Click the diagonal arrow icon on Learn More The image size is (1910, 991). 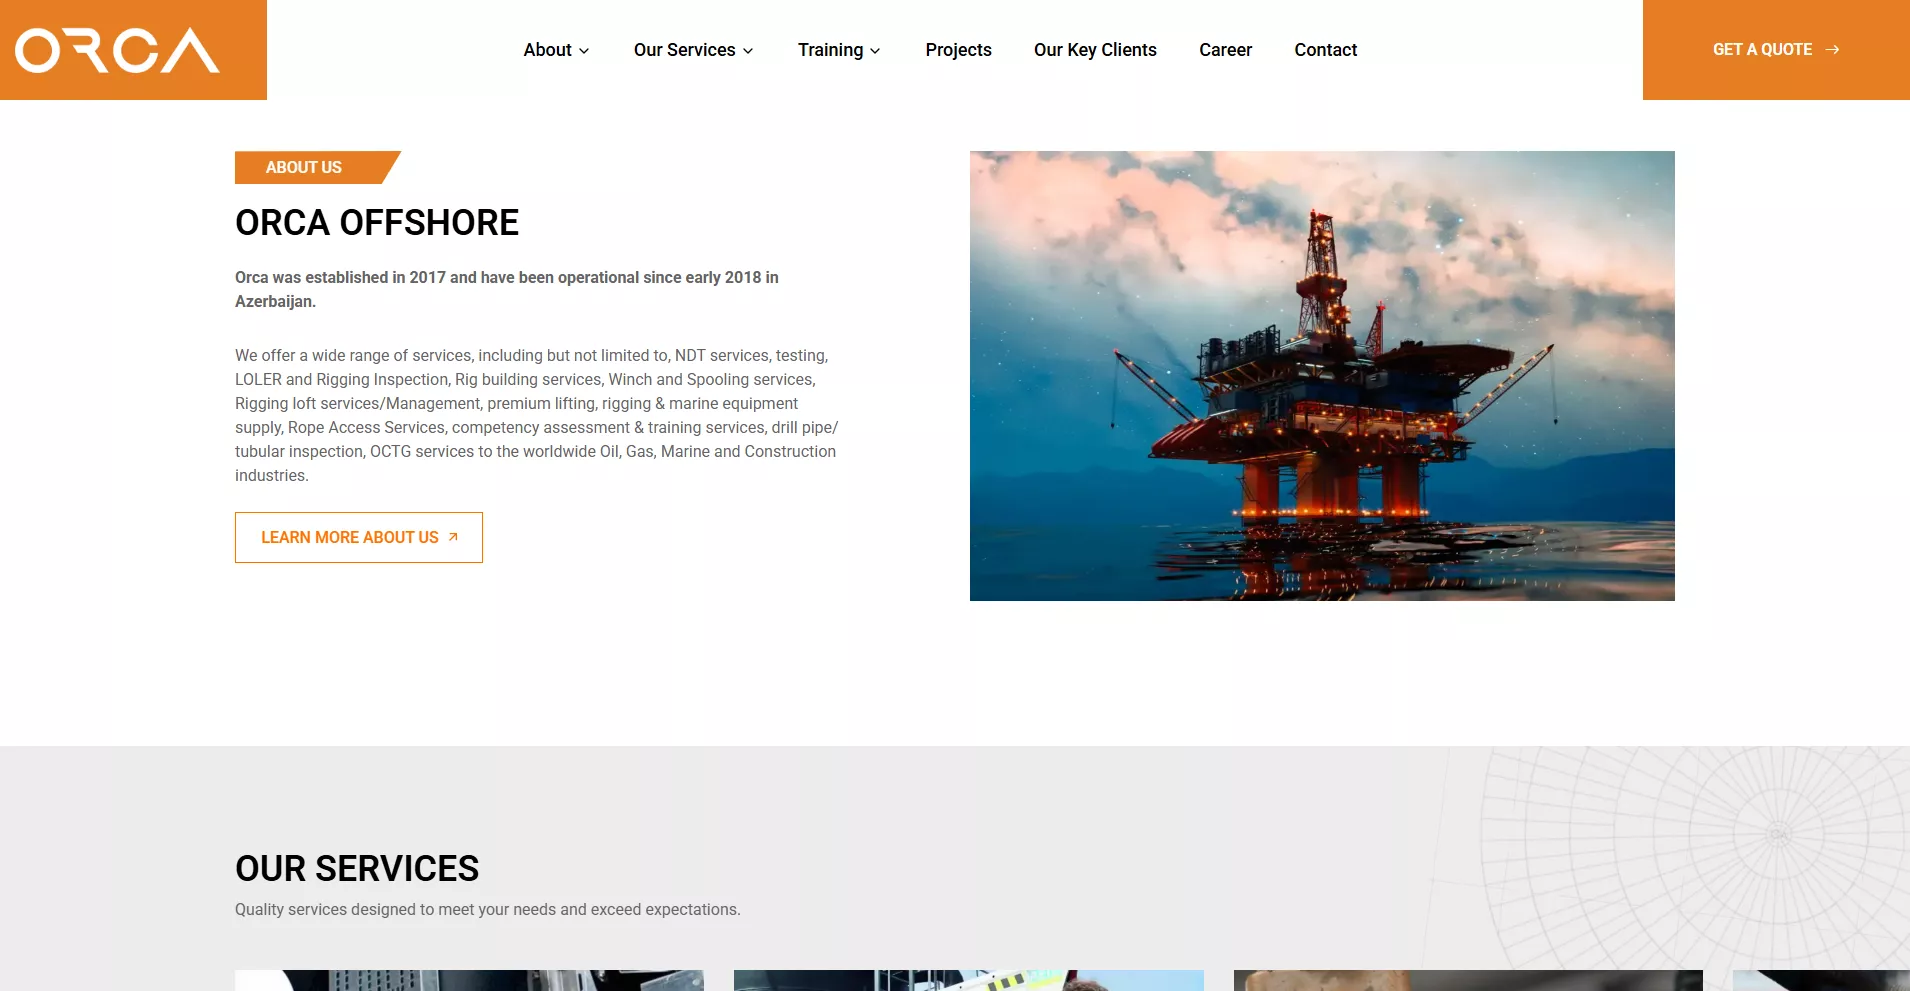click(x=453, y=537)
